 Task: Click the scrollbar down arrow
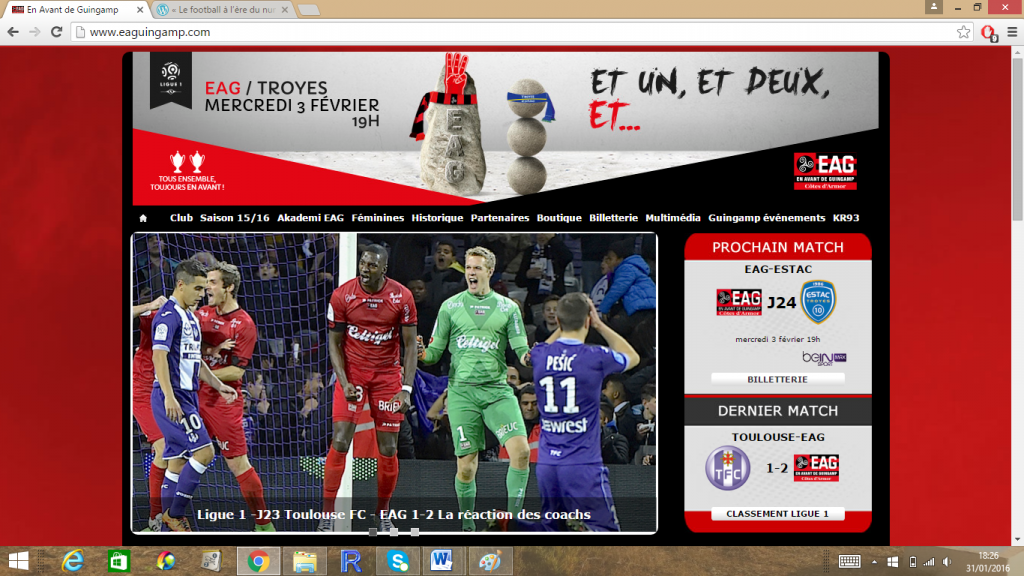[1017, 540]
